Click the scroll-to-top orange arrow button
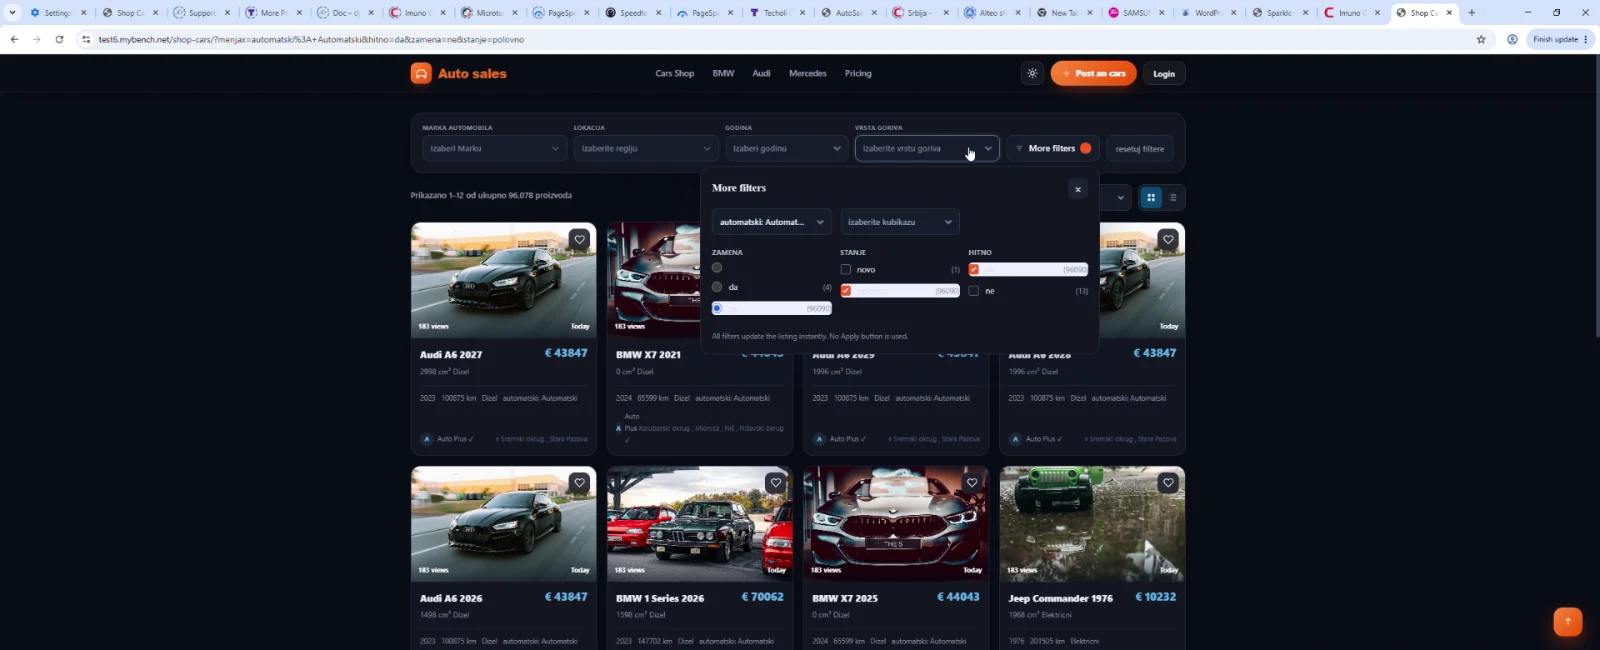Viewport: 1600px width, 650px height. pos(1567,621)
